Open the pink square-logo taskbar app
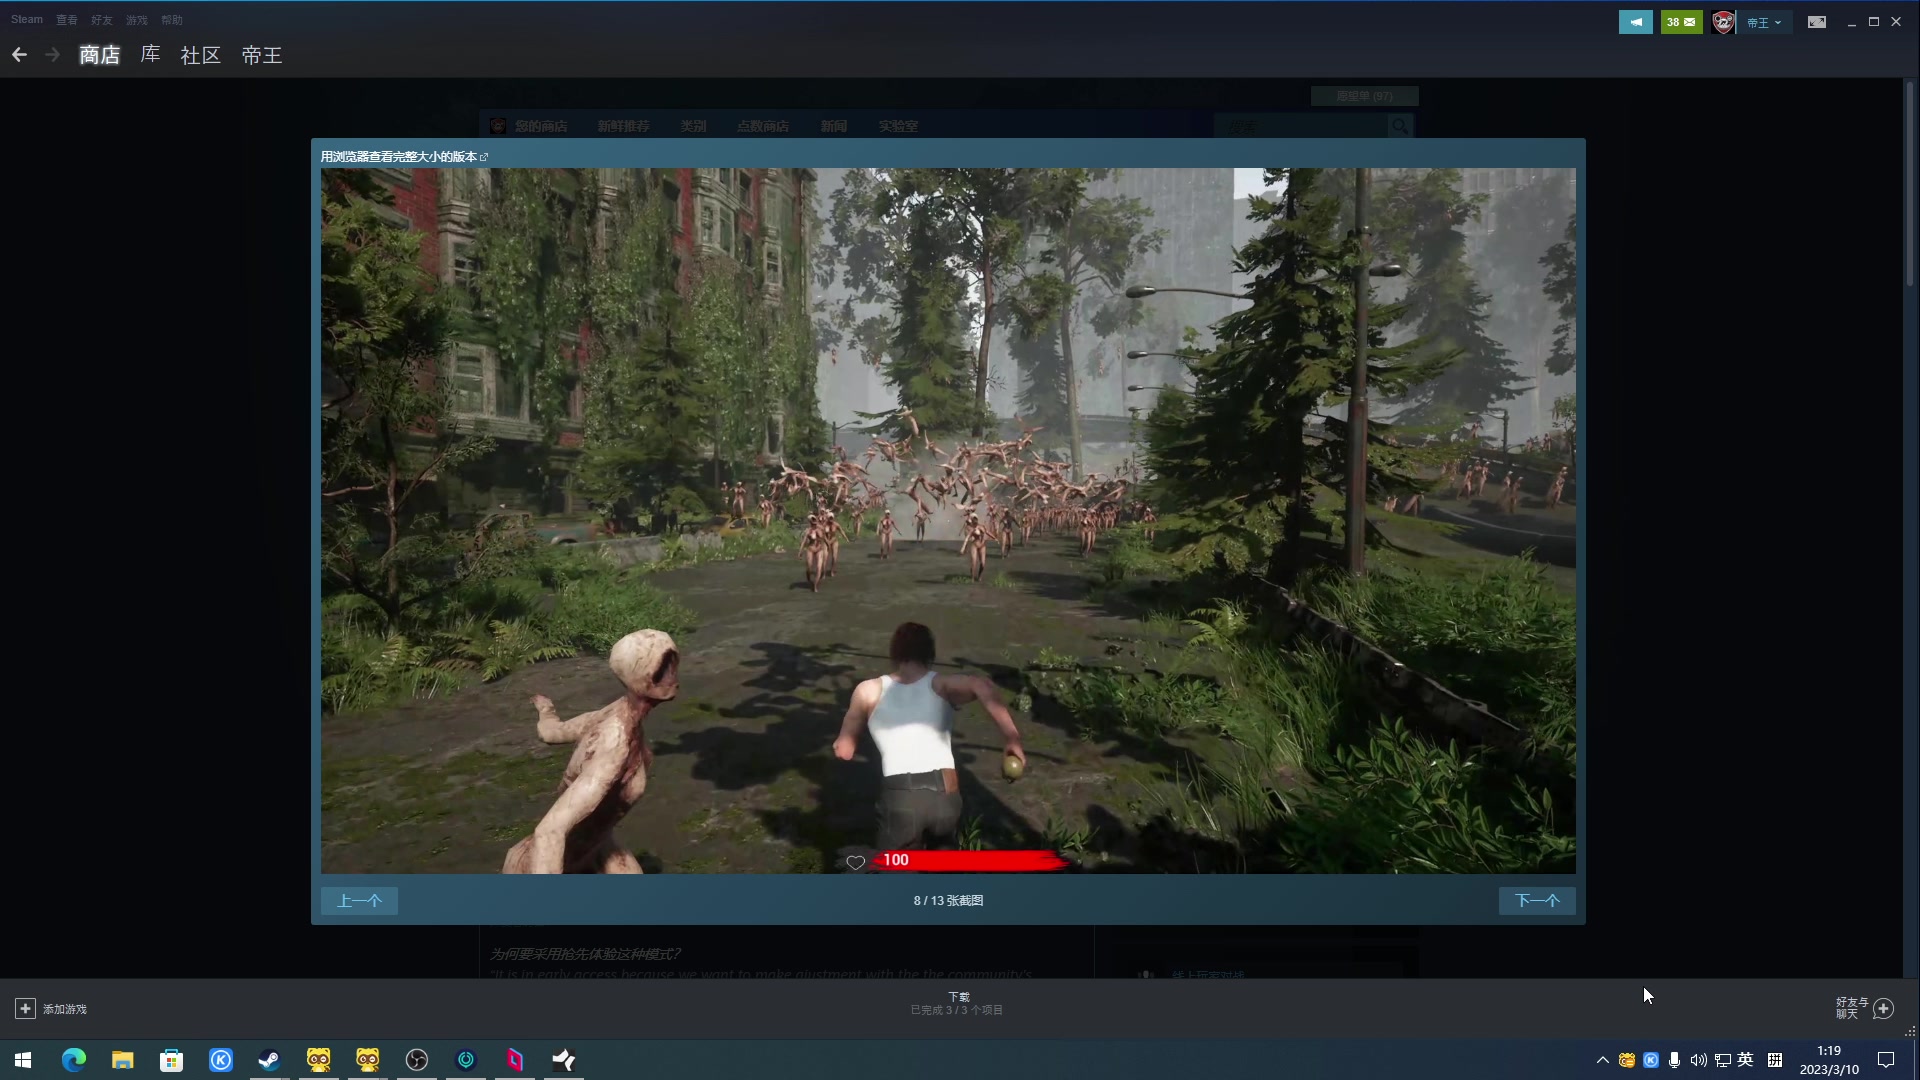1920x1080 pixels. (x=515, y=1060)
